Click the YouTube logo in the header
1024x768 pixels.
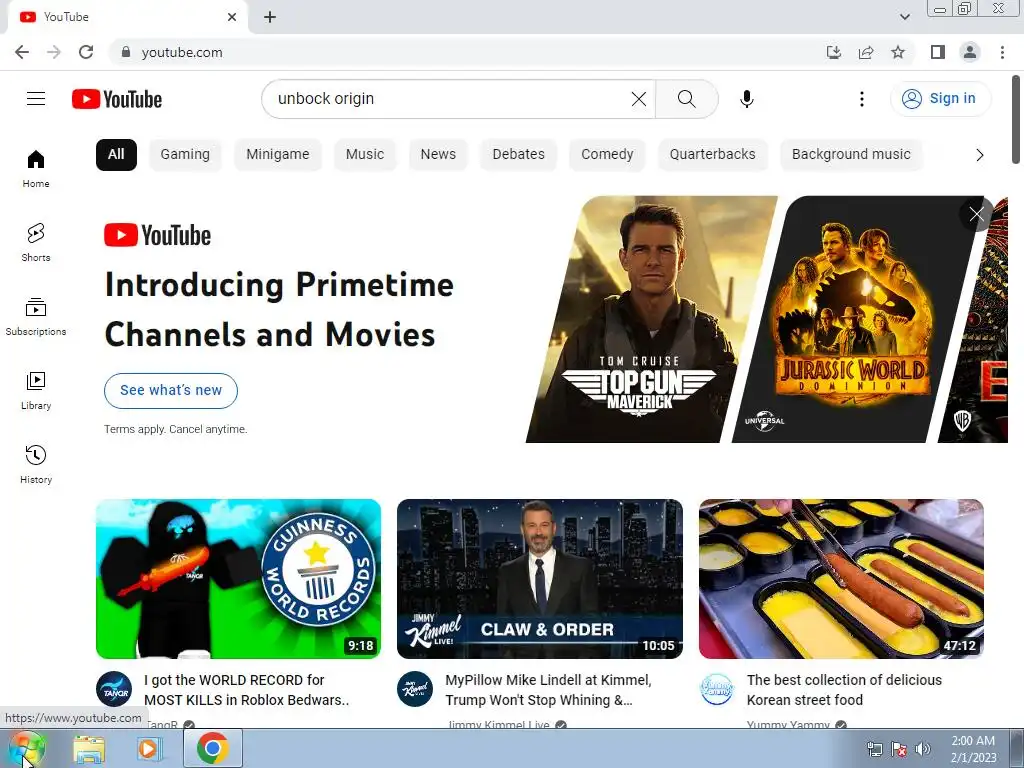pos(117,99)
